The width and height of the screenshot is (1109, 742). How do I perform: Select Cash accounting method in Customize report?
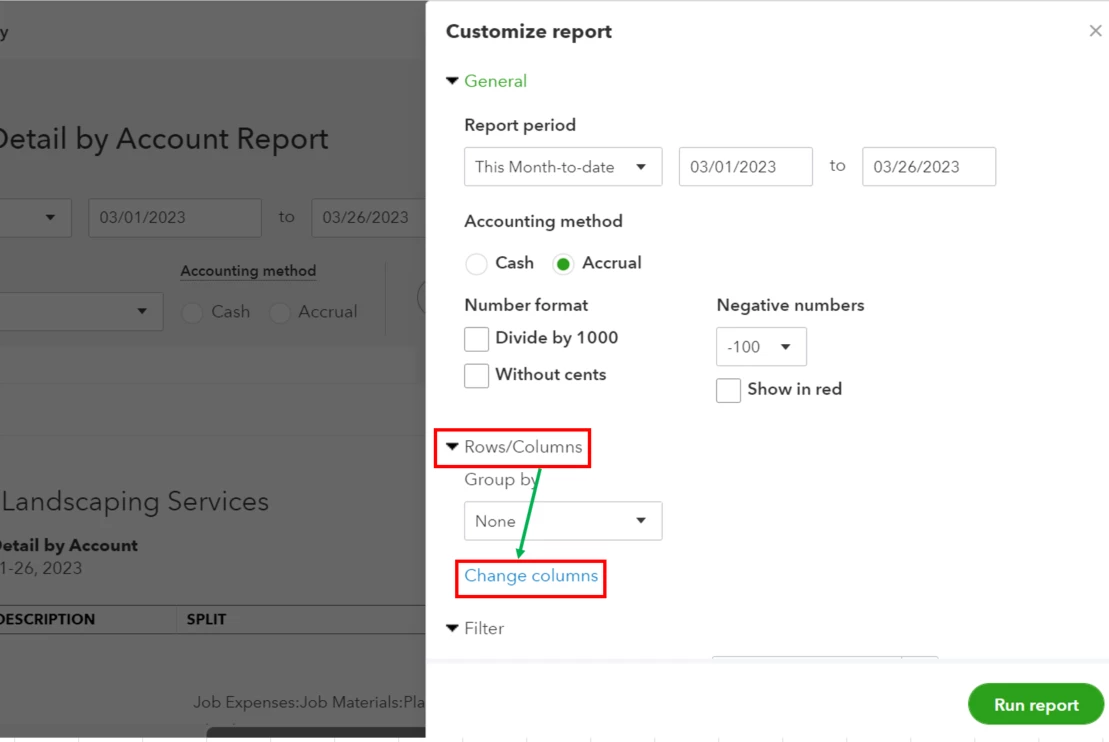476,264
